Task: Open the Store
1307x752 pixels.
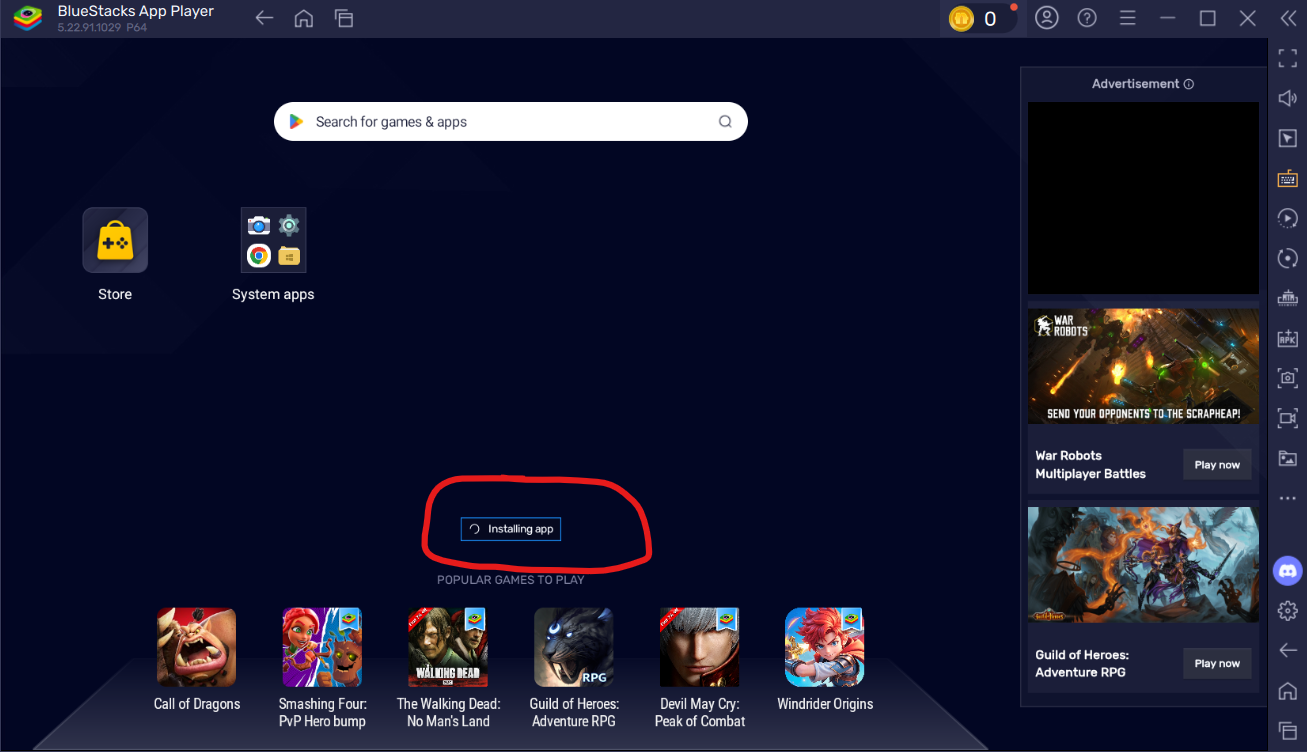Action: (114, 240)
